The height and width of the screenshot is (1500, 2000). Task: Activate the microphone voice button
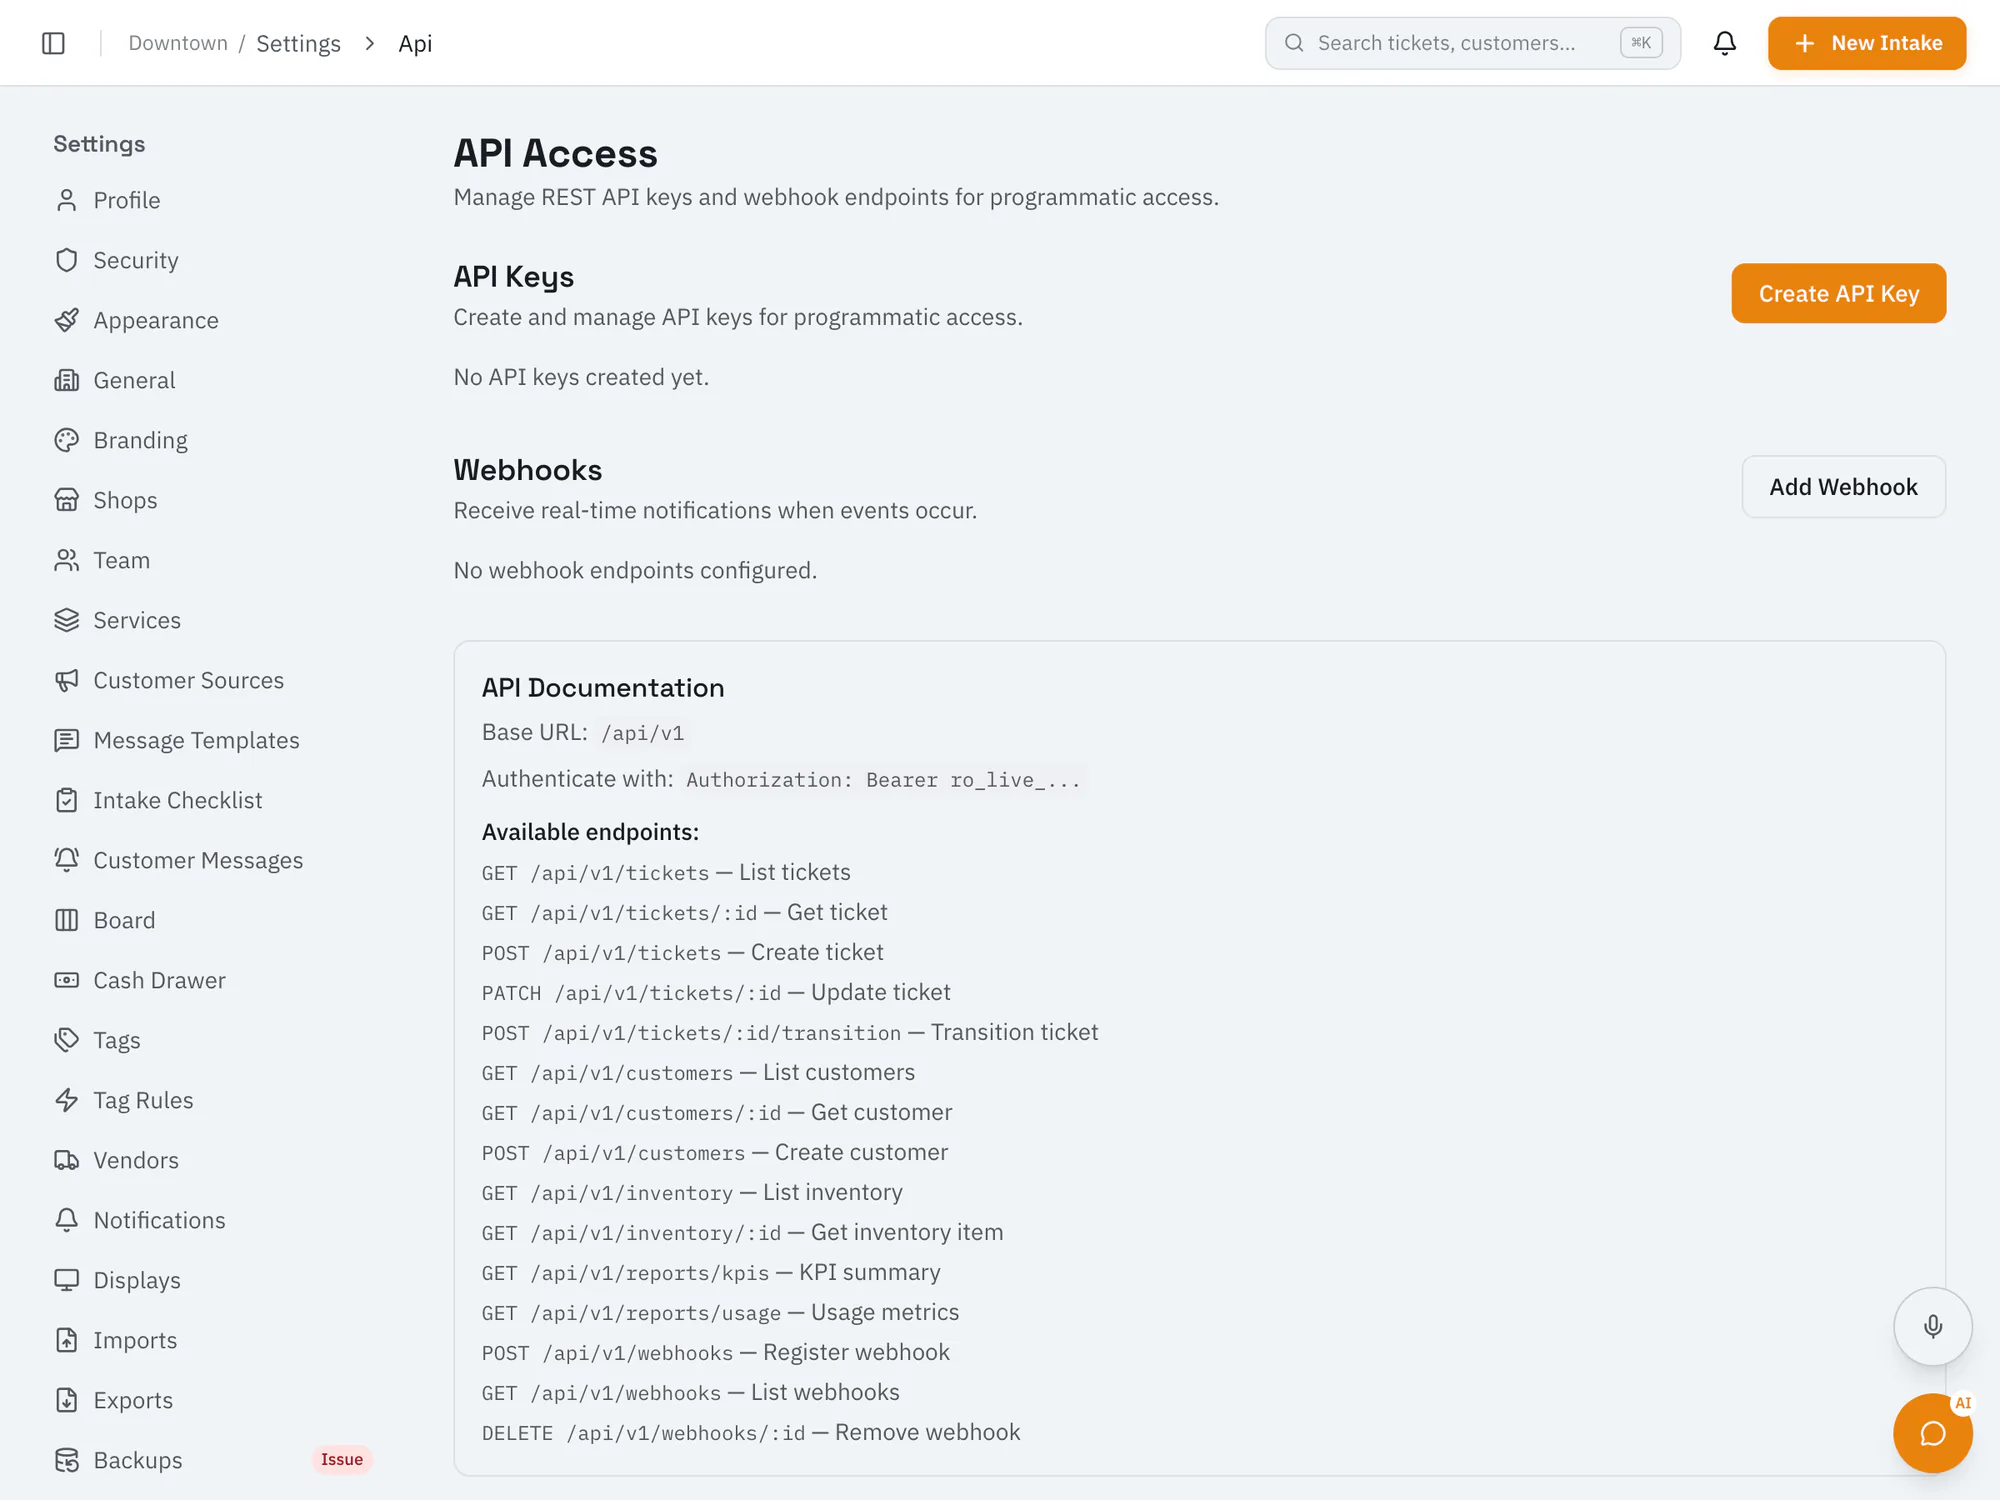coord(1932,1326)
